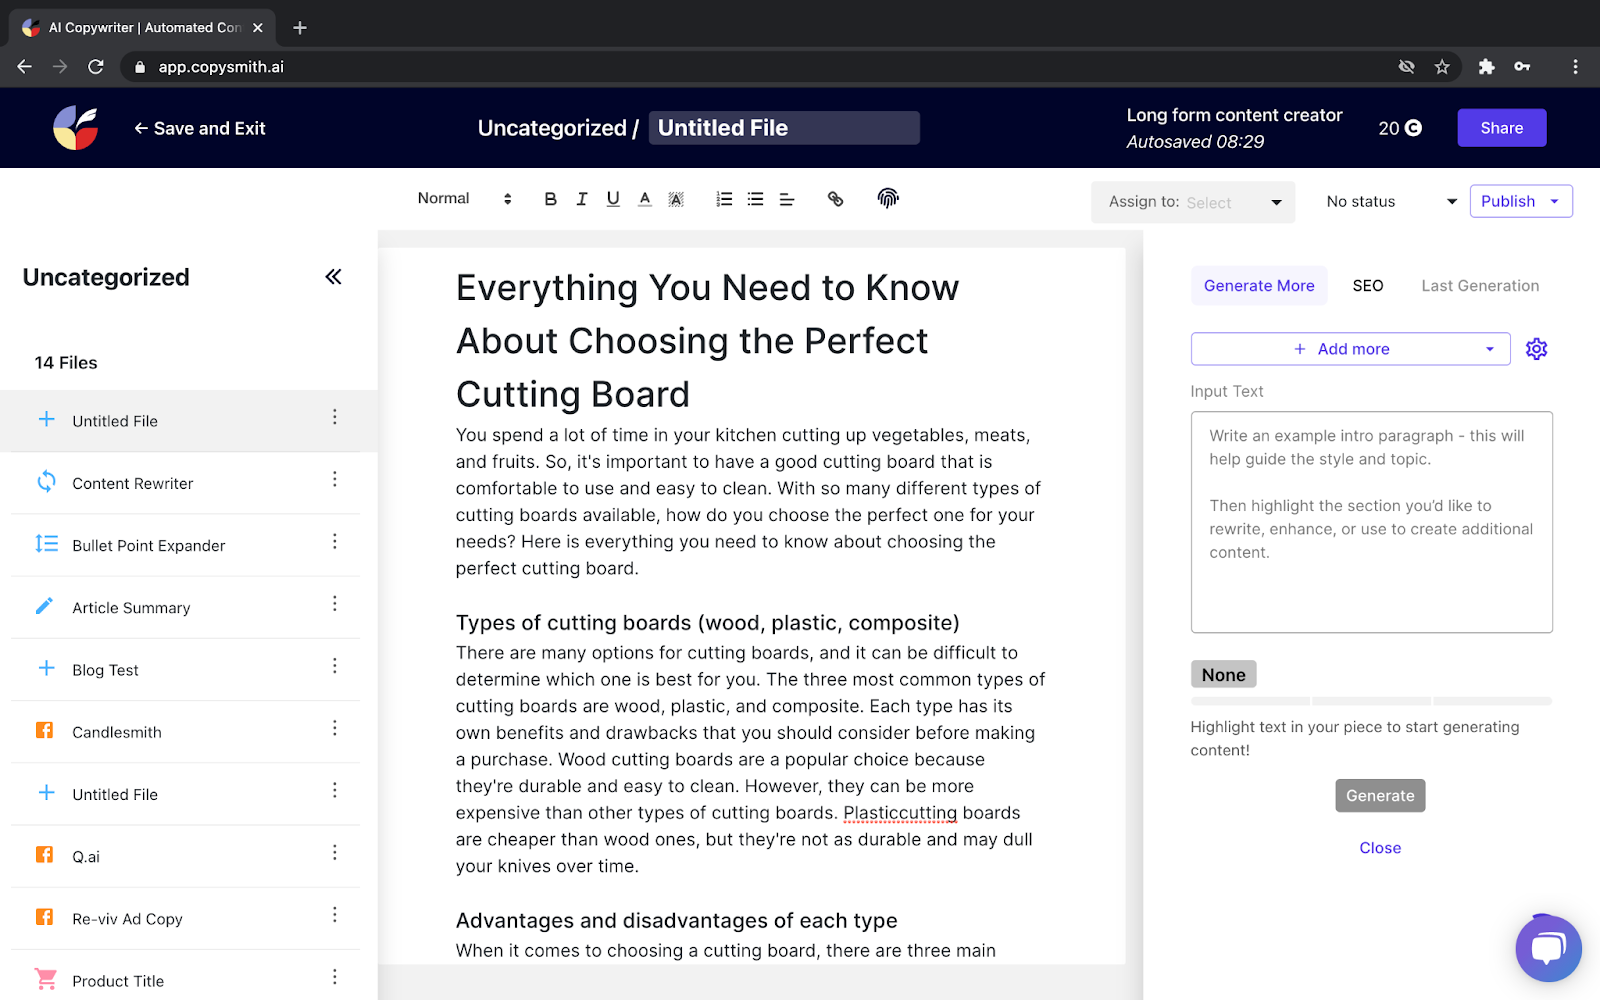Open the browser password key icon
Image resolution: width=1600 pixels, height=1000 pixels.
pos(1522,67)
